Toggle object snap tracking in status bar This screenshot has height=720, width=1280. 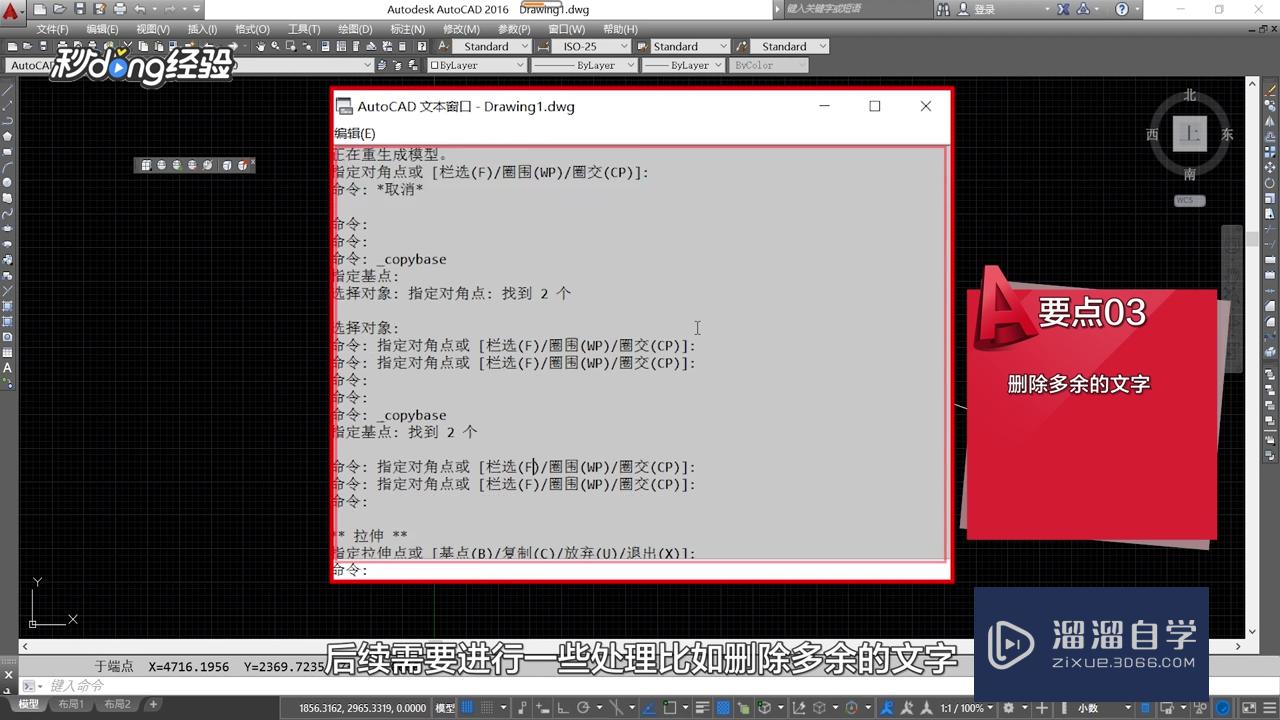[650, 708]
